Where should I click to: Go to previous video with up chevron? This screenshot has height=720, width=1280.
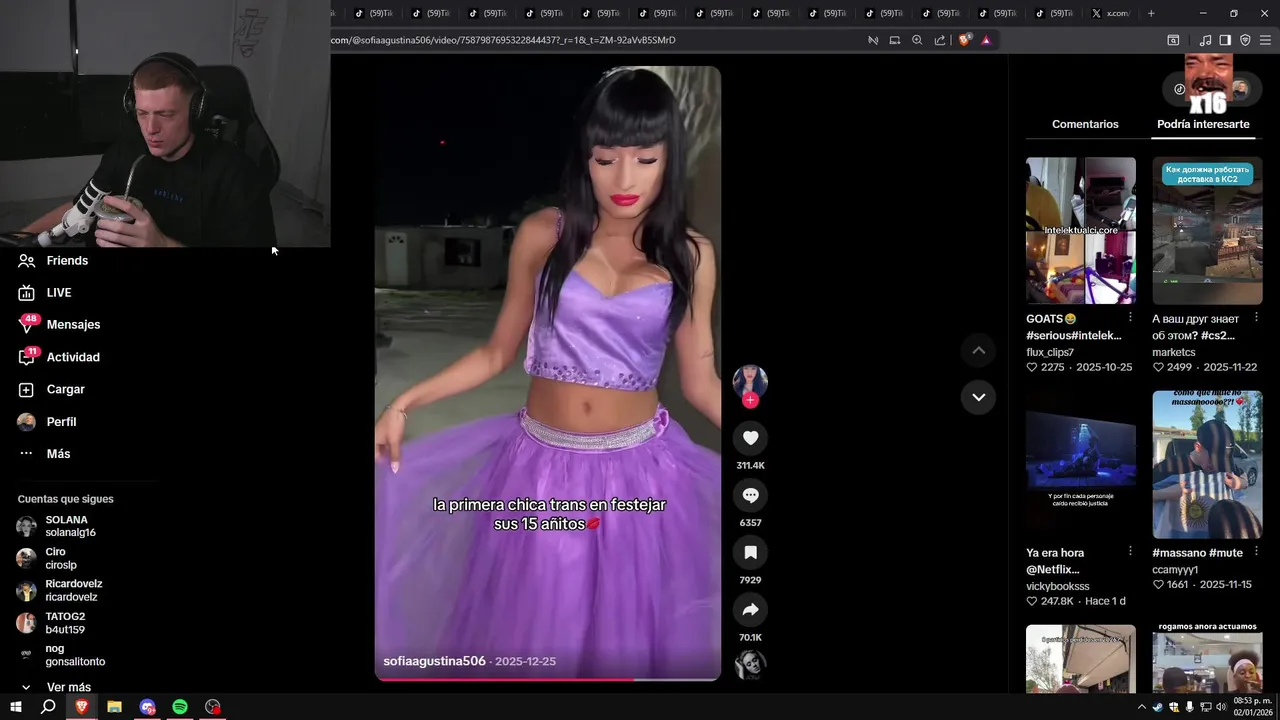[978, 350]
